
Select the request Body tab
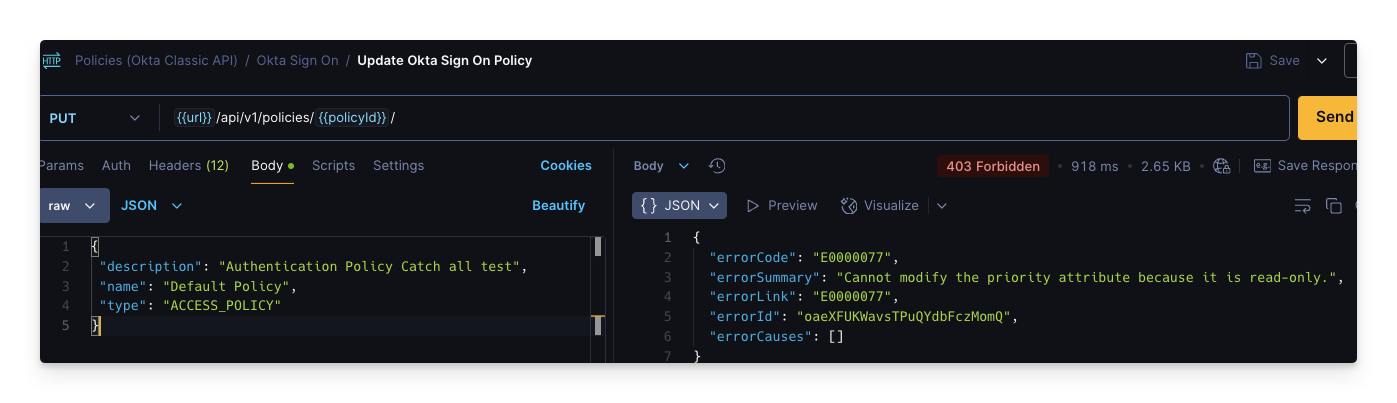point(272,166)
